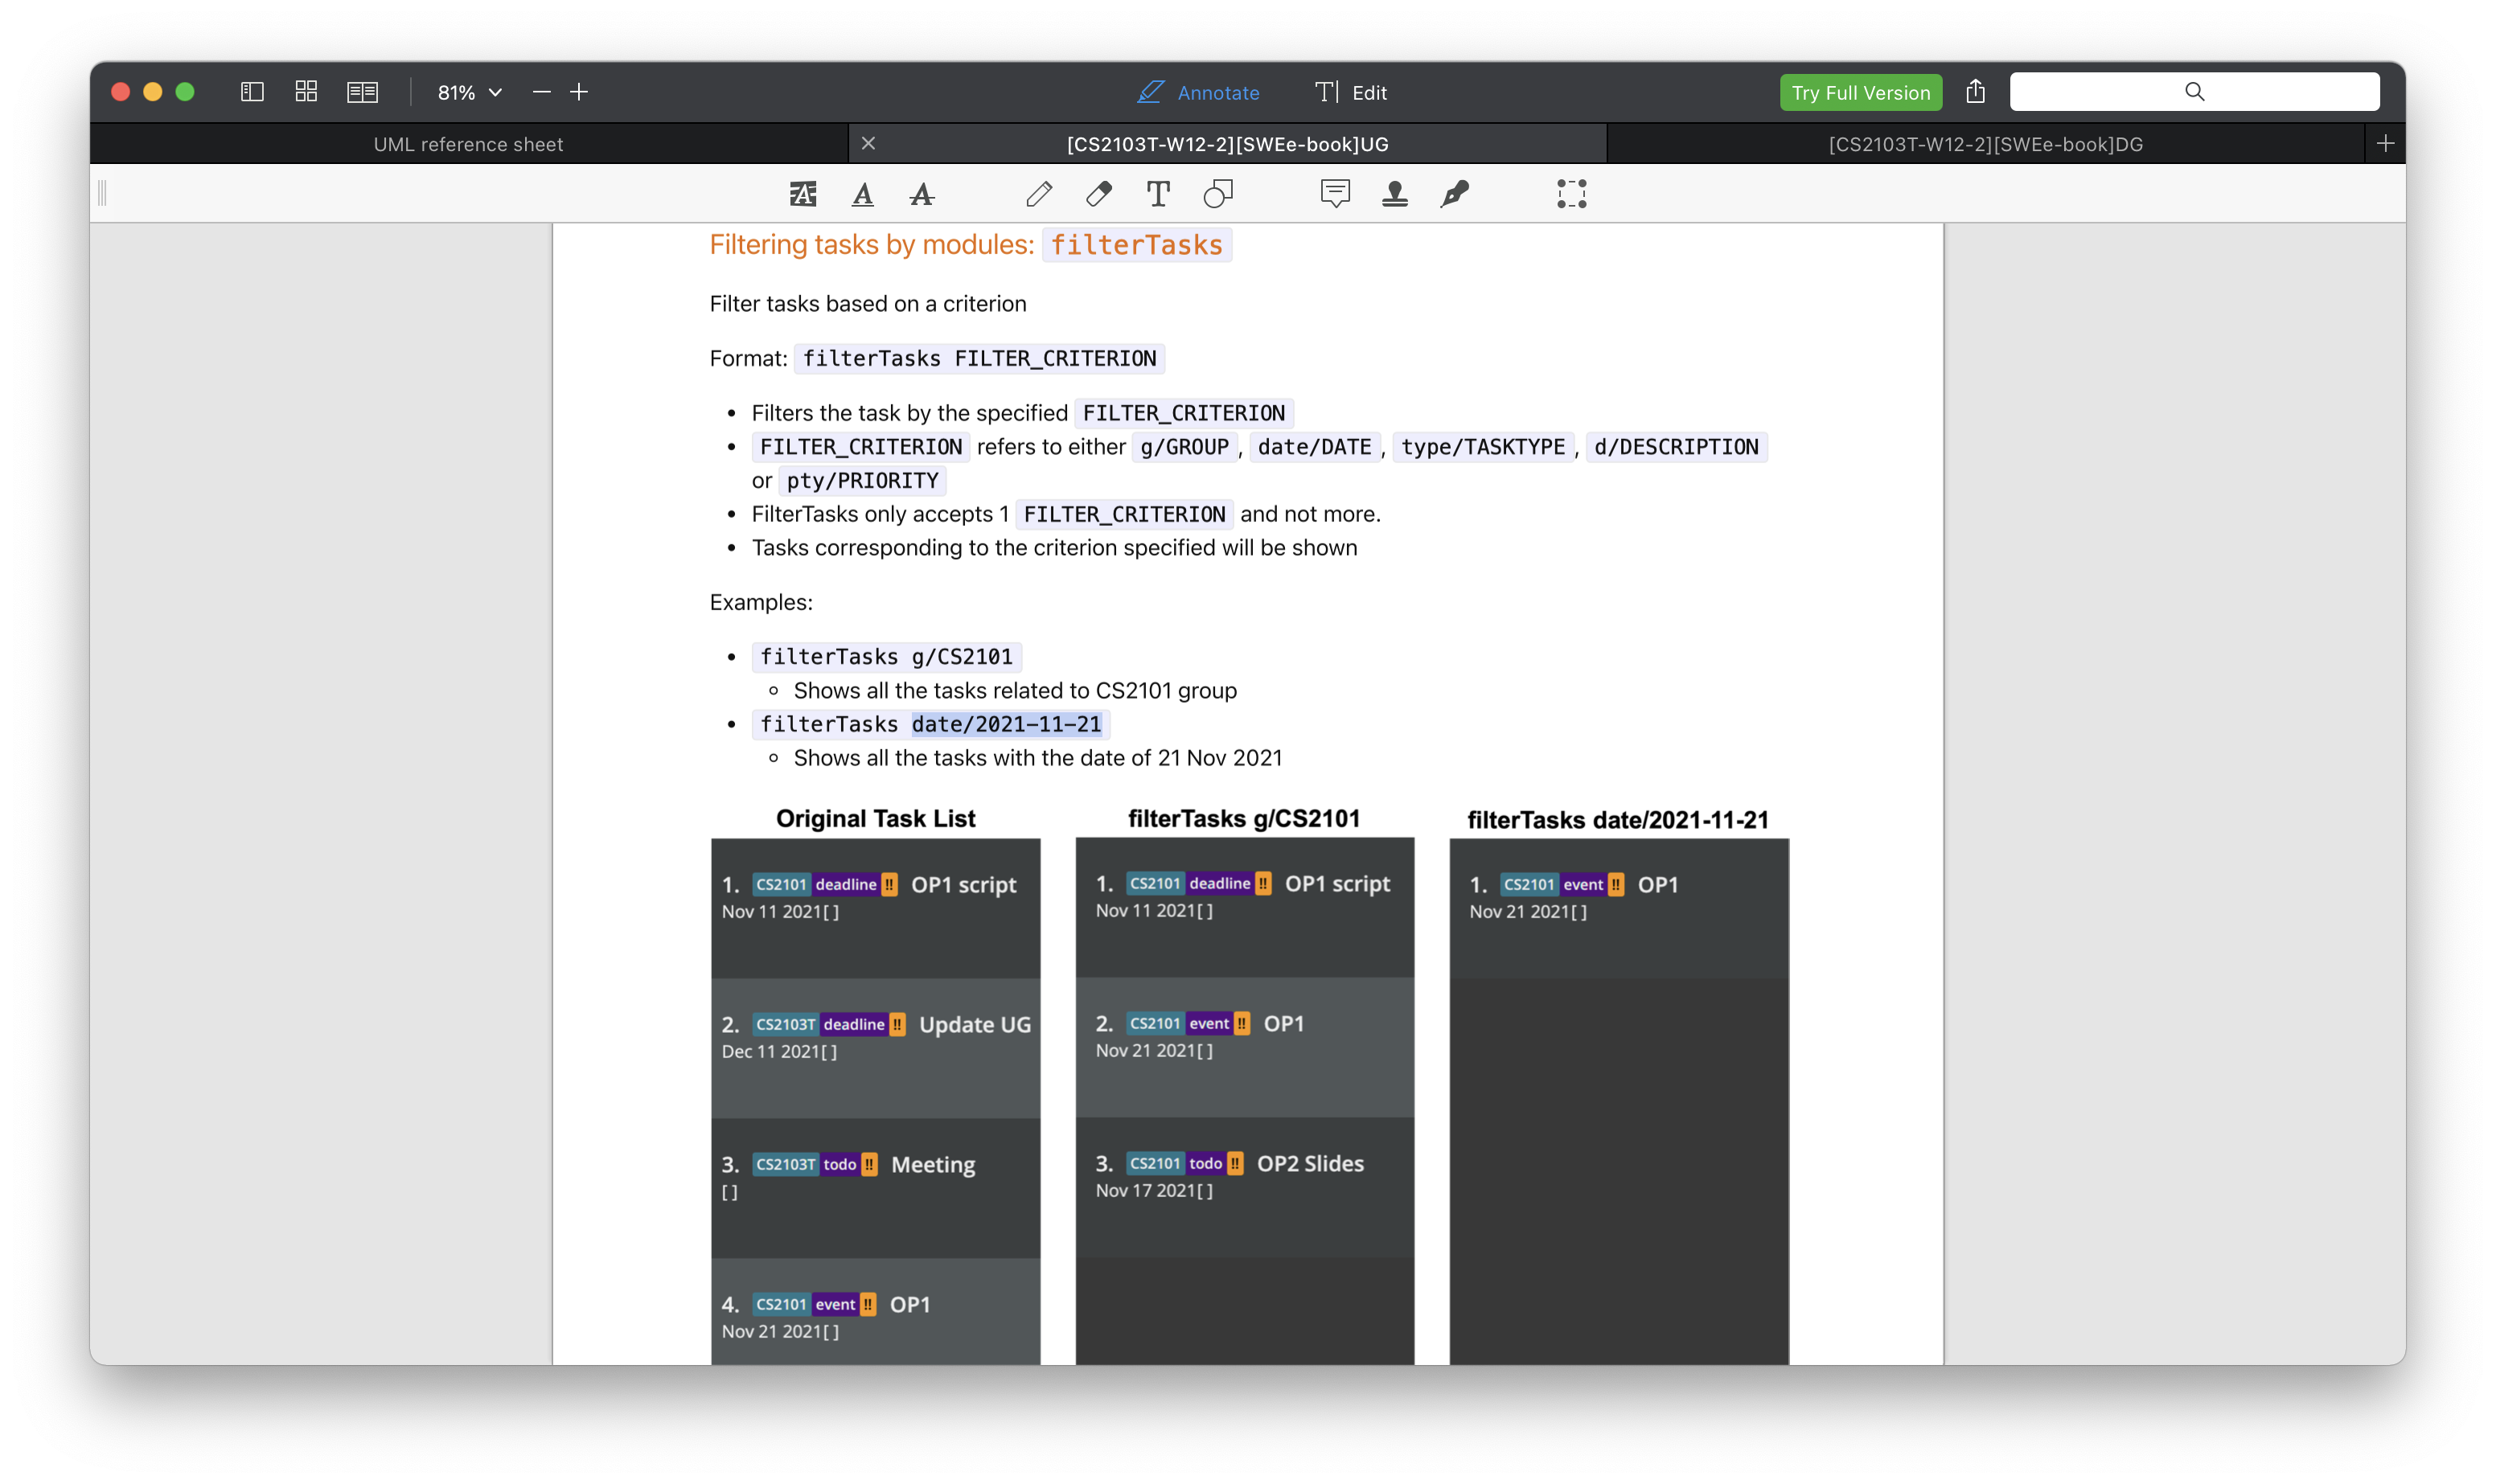Screen dimensions: 2496x1484
Task: Switch to Edit mode
Action: pos(1351,92)
